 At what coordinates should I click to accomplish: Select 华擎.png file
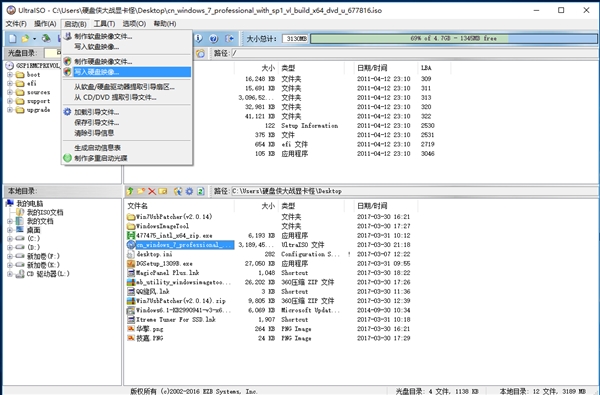tap(150, 329)
